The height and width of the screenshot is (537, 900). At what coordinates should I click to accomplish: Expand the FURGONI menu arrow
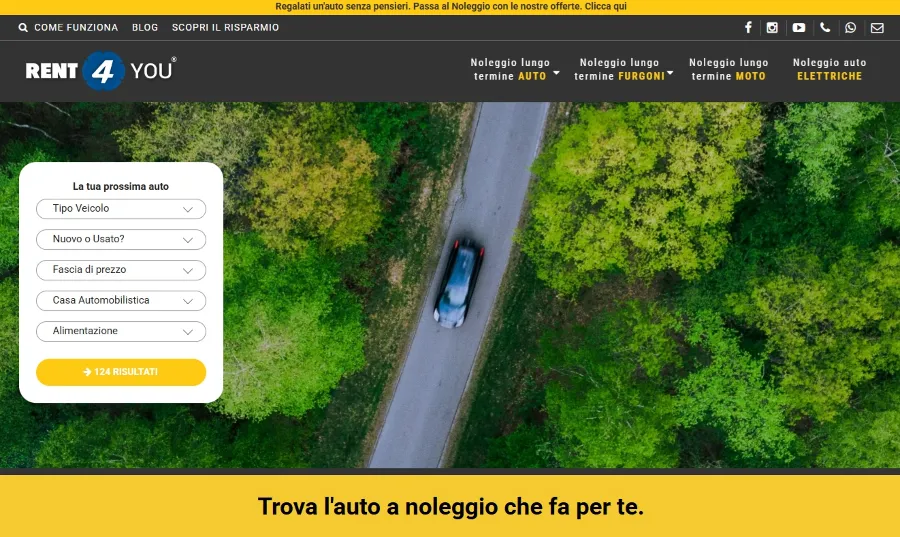(669, 73)
